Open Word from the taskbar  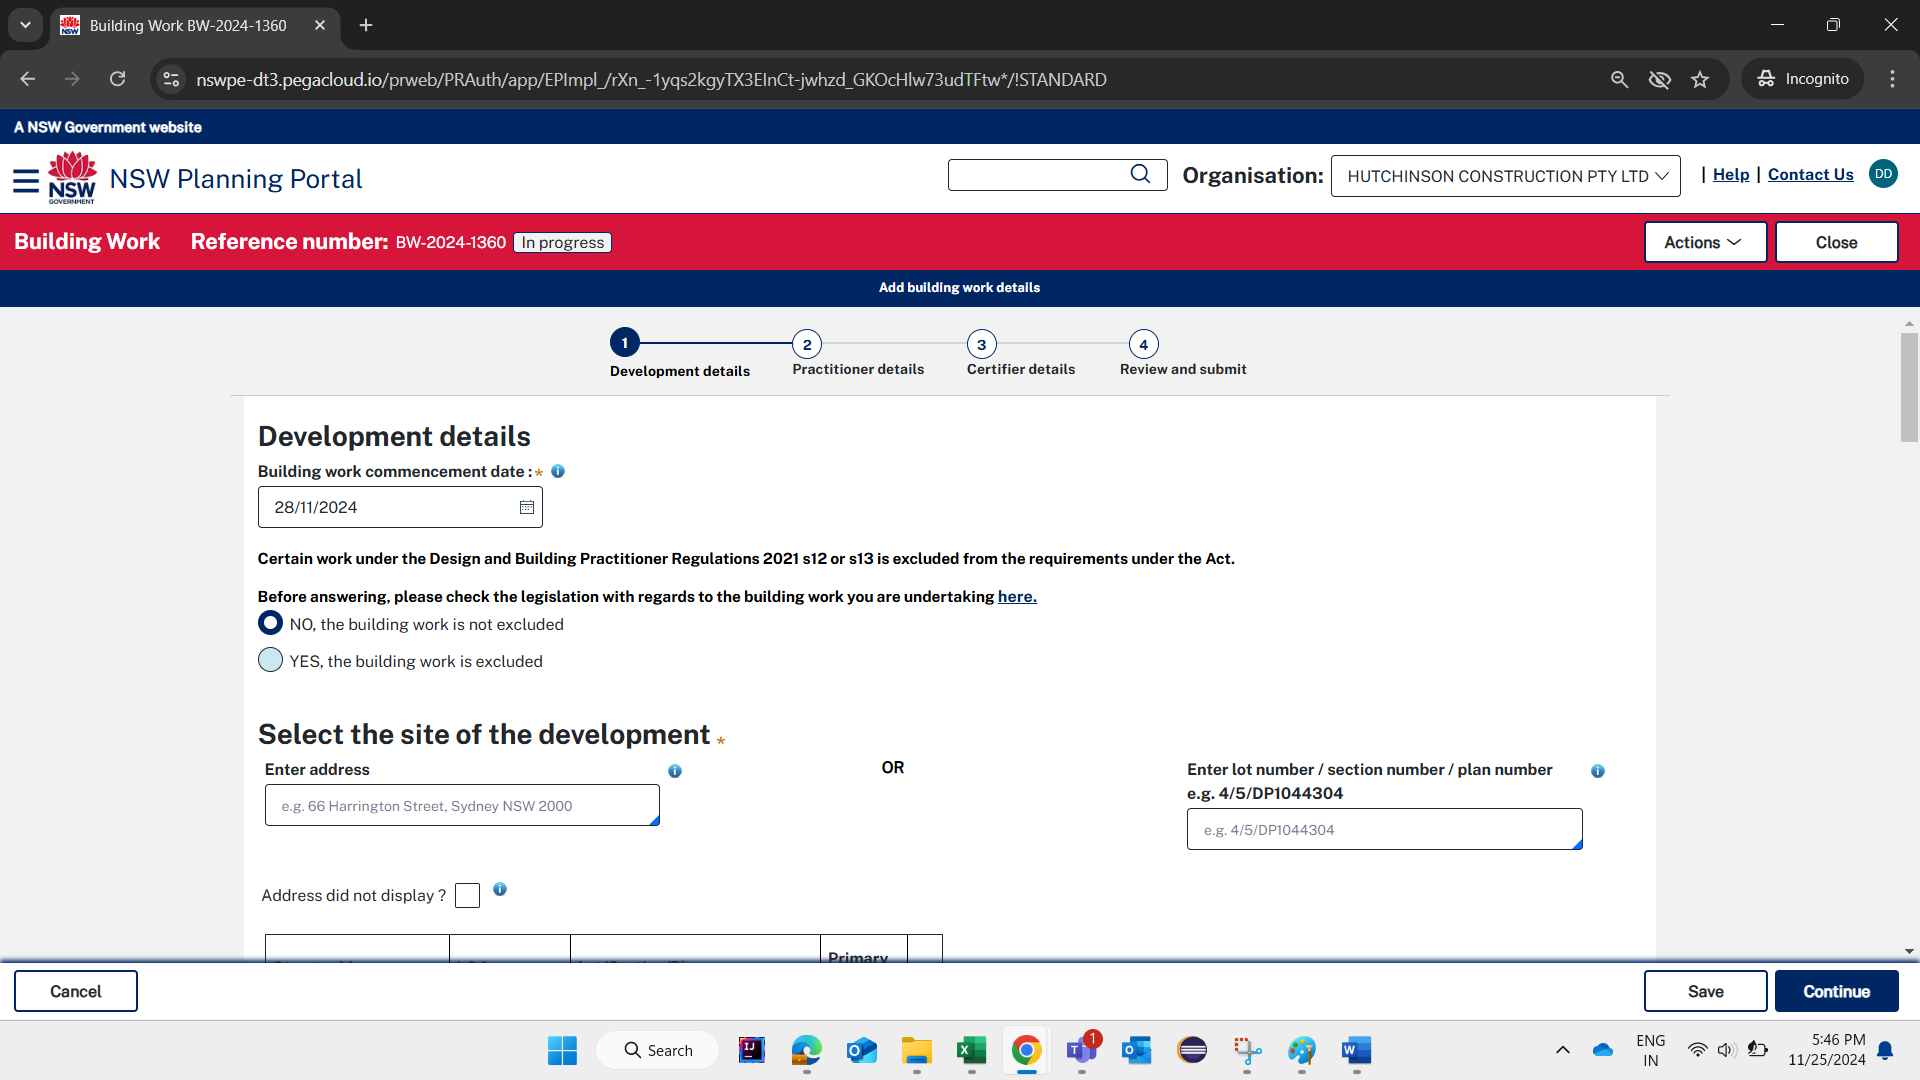tap(1356, 1050)
